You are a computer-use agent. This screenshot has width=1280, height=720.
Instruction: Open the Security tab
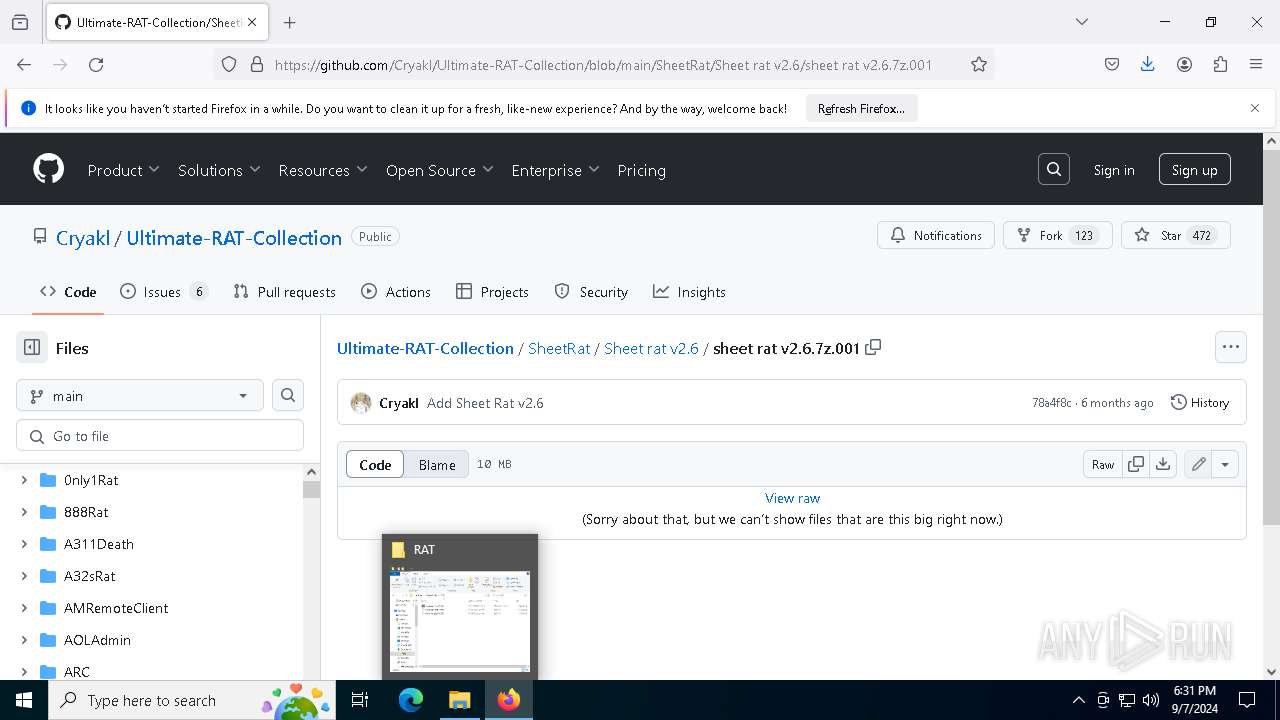(591, 292)
